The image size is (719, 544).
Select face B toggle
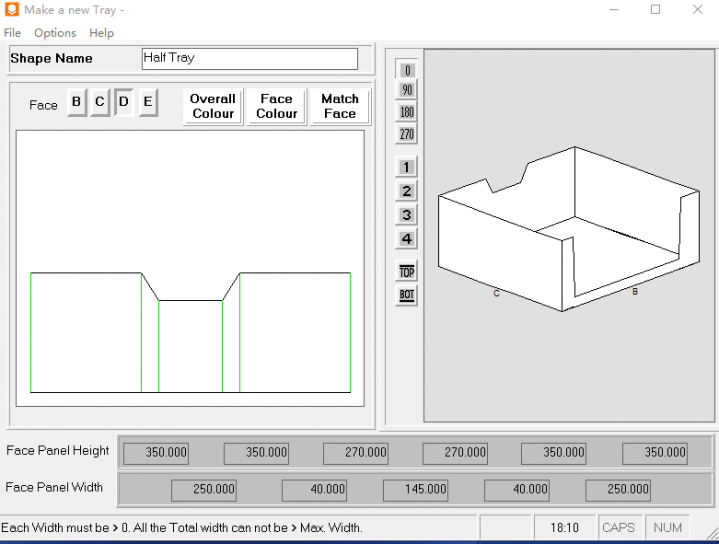coord(77,103)
